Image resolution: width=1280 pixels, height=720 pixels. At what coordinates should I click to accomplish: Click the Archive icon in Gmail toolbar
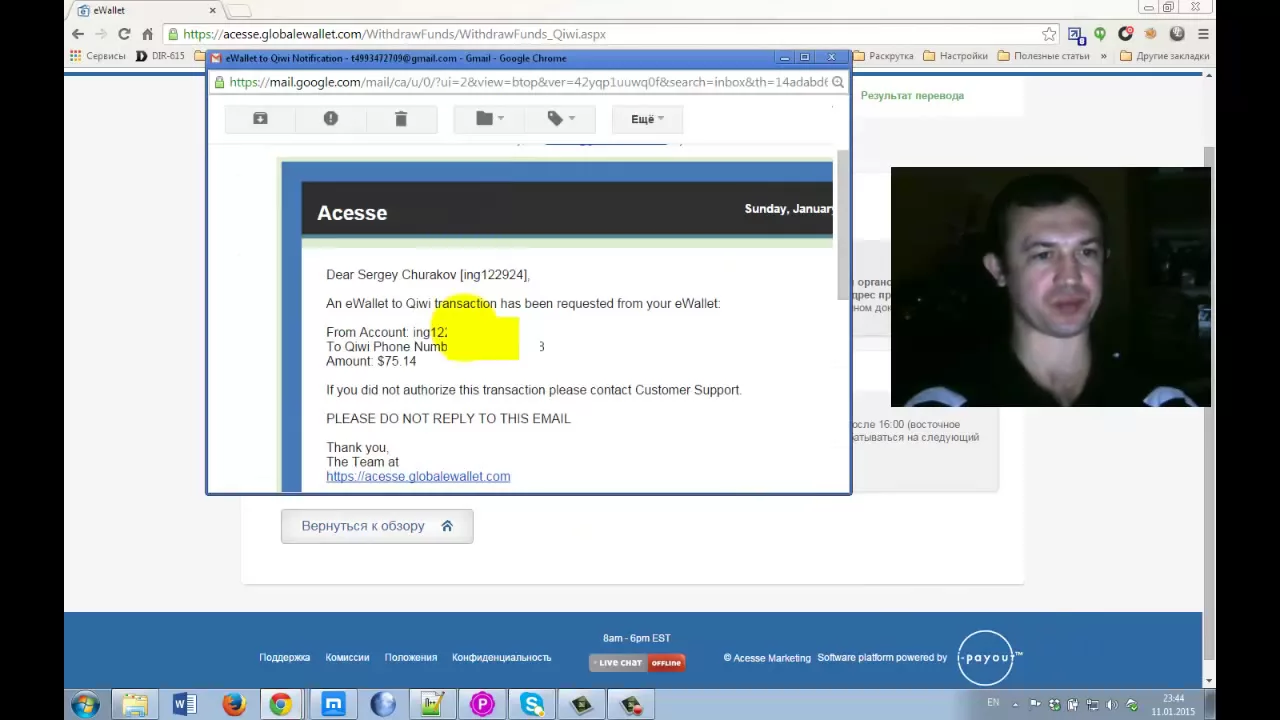[260, 119]
